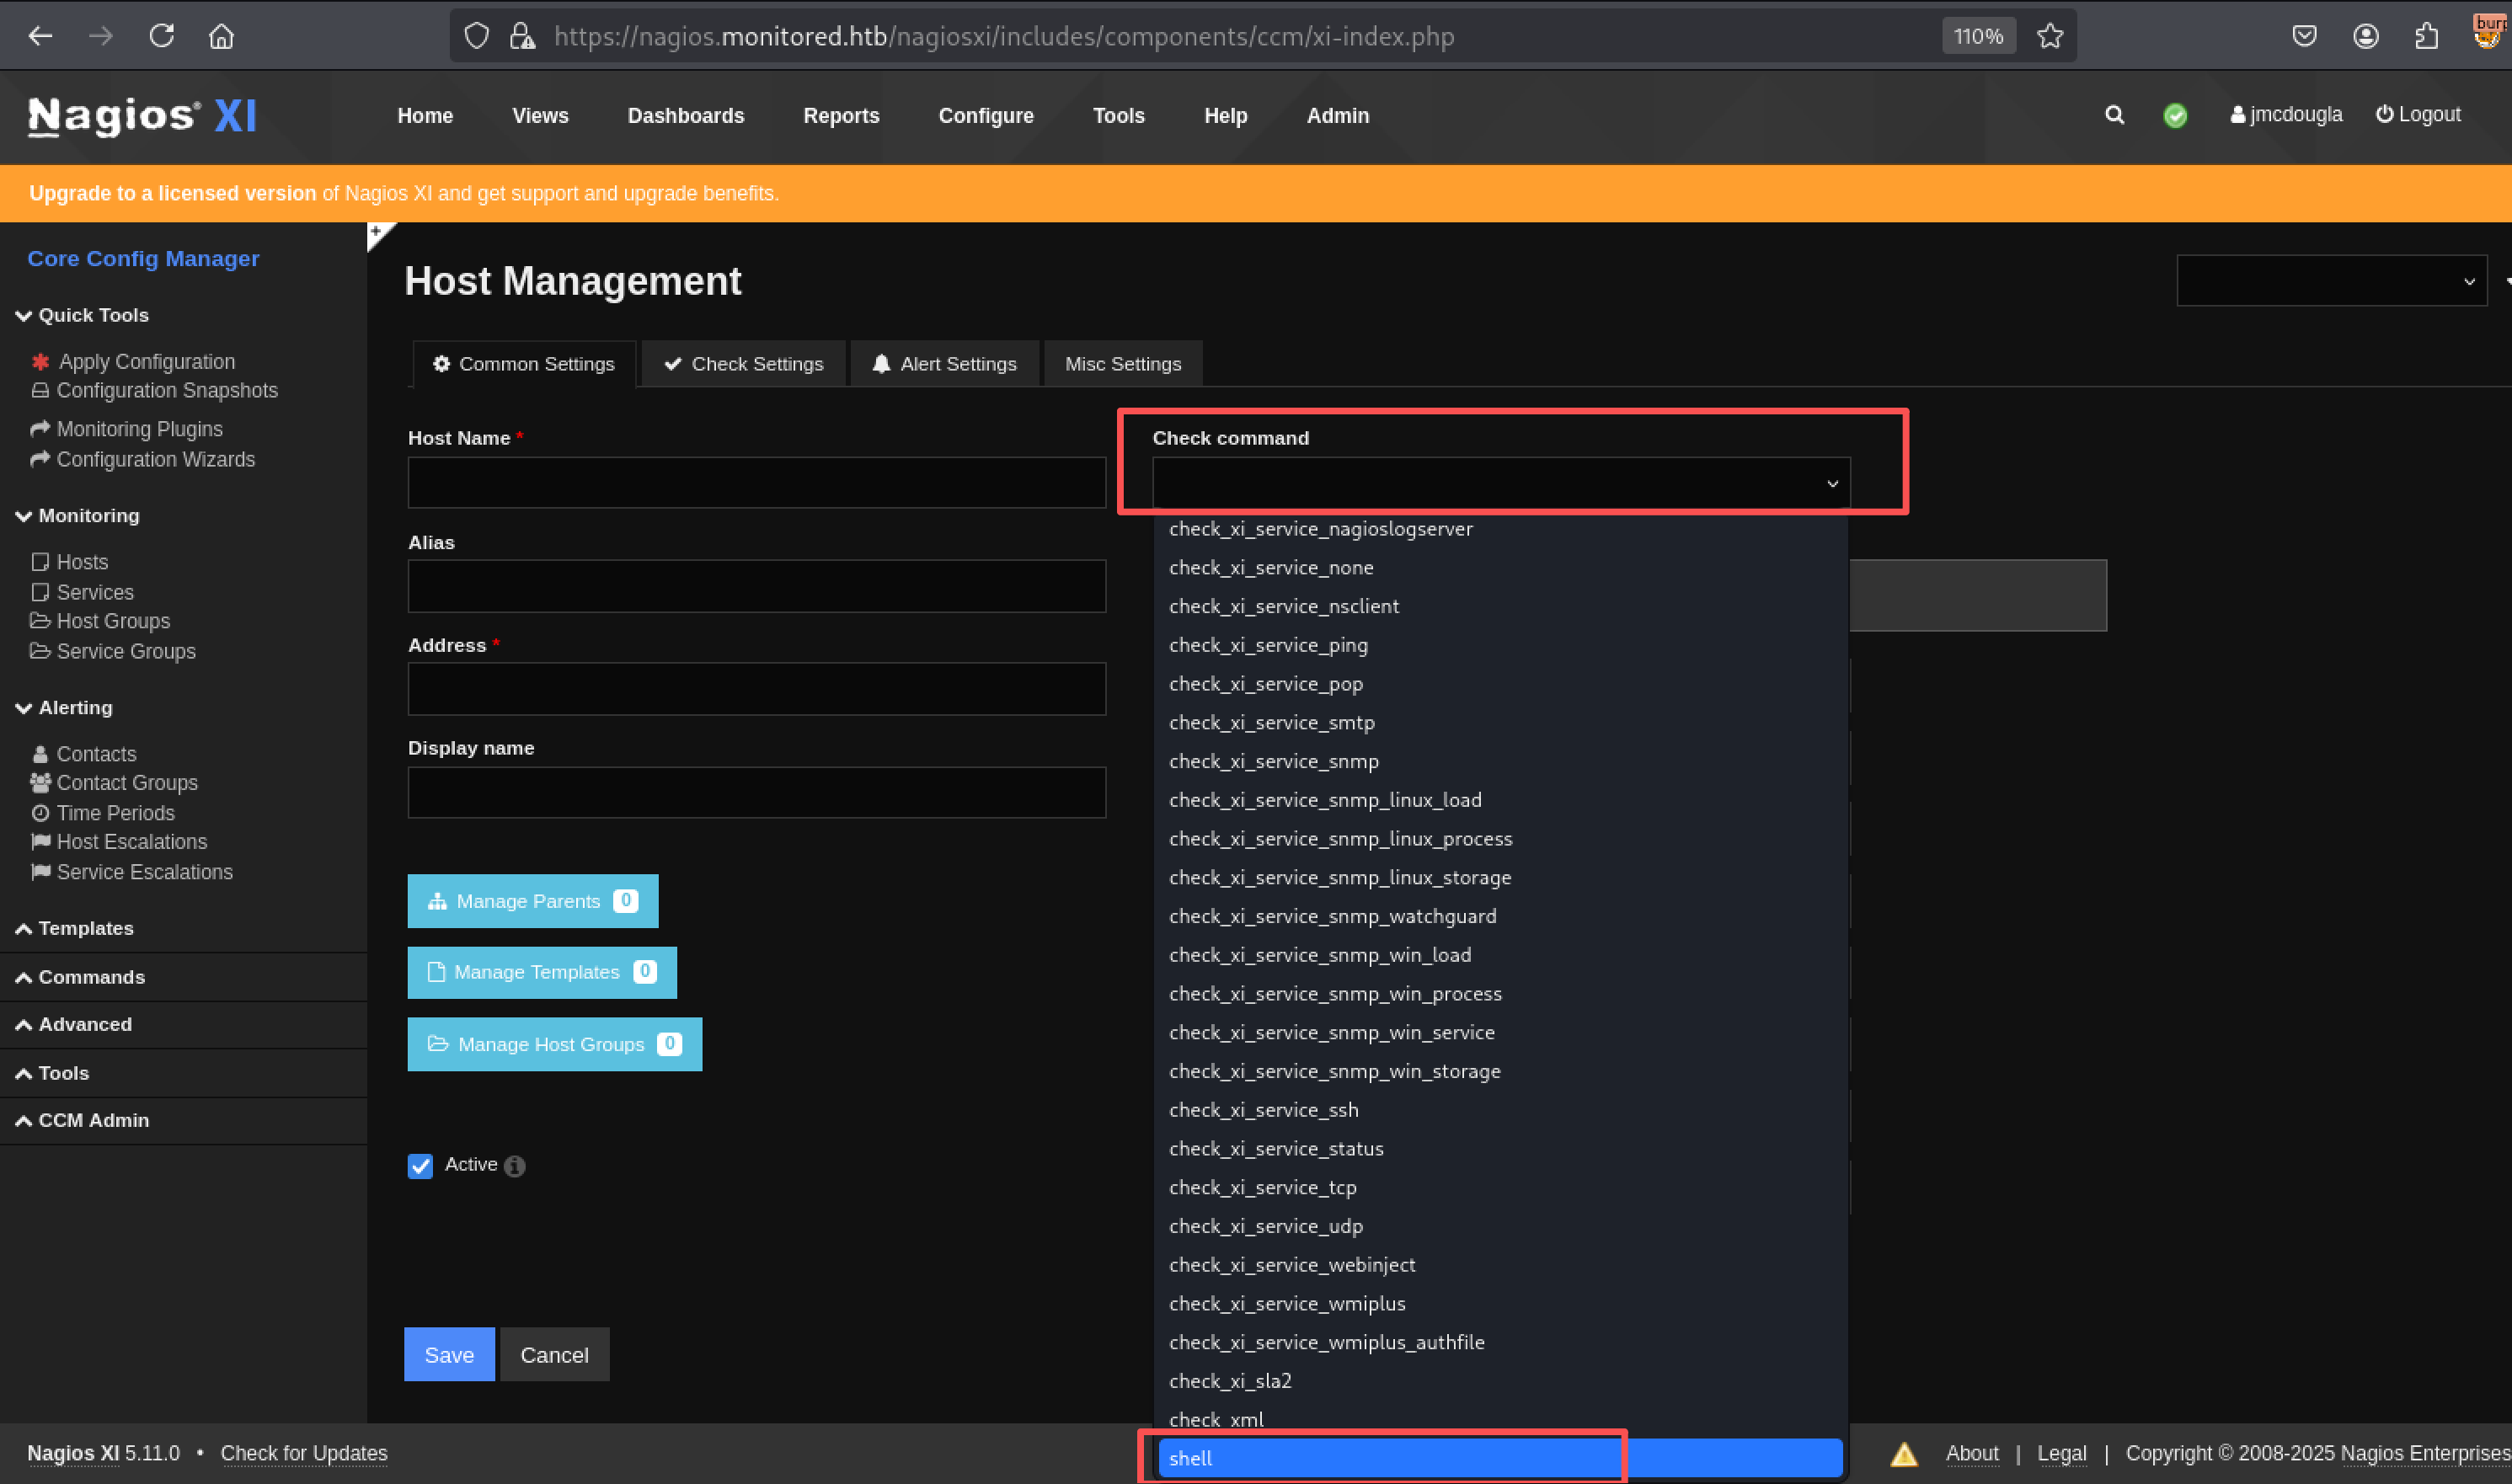
Task: Open the Configure menu
Action: click(985, 116)
